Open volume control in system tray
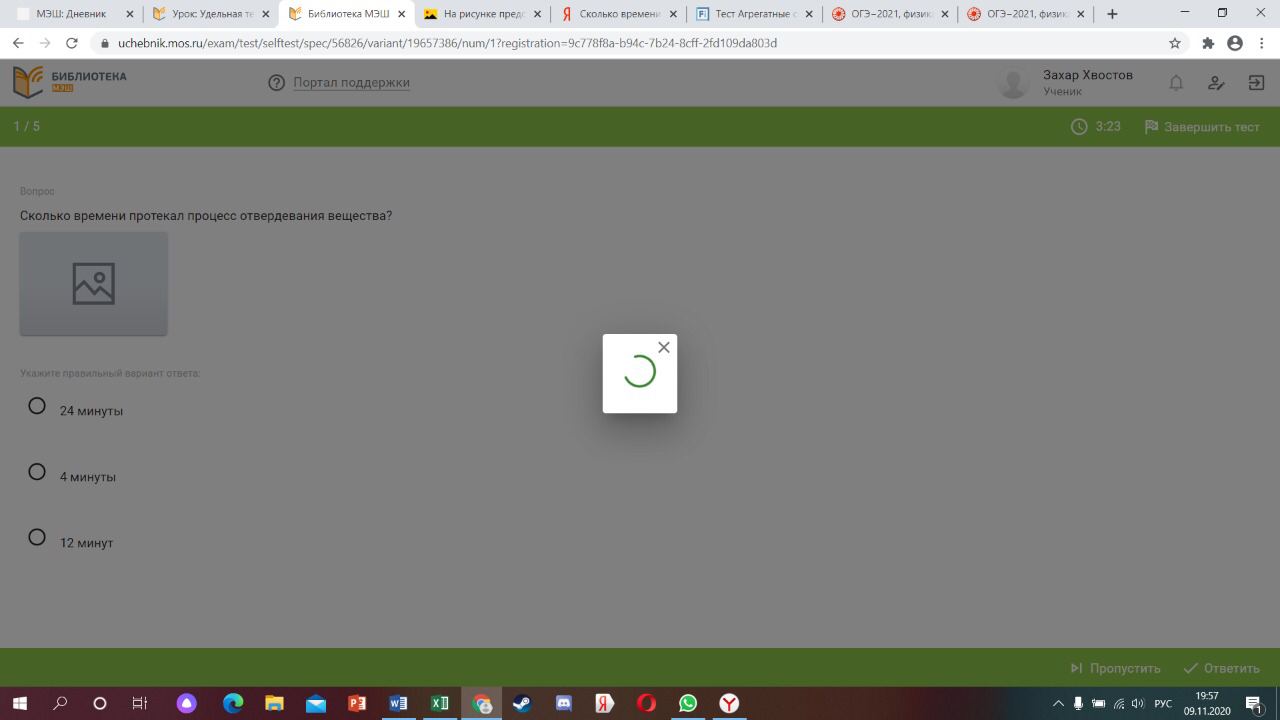 (x=1137, y=703)
